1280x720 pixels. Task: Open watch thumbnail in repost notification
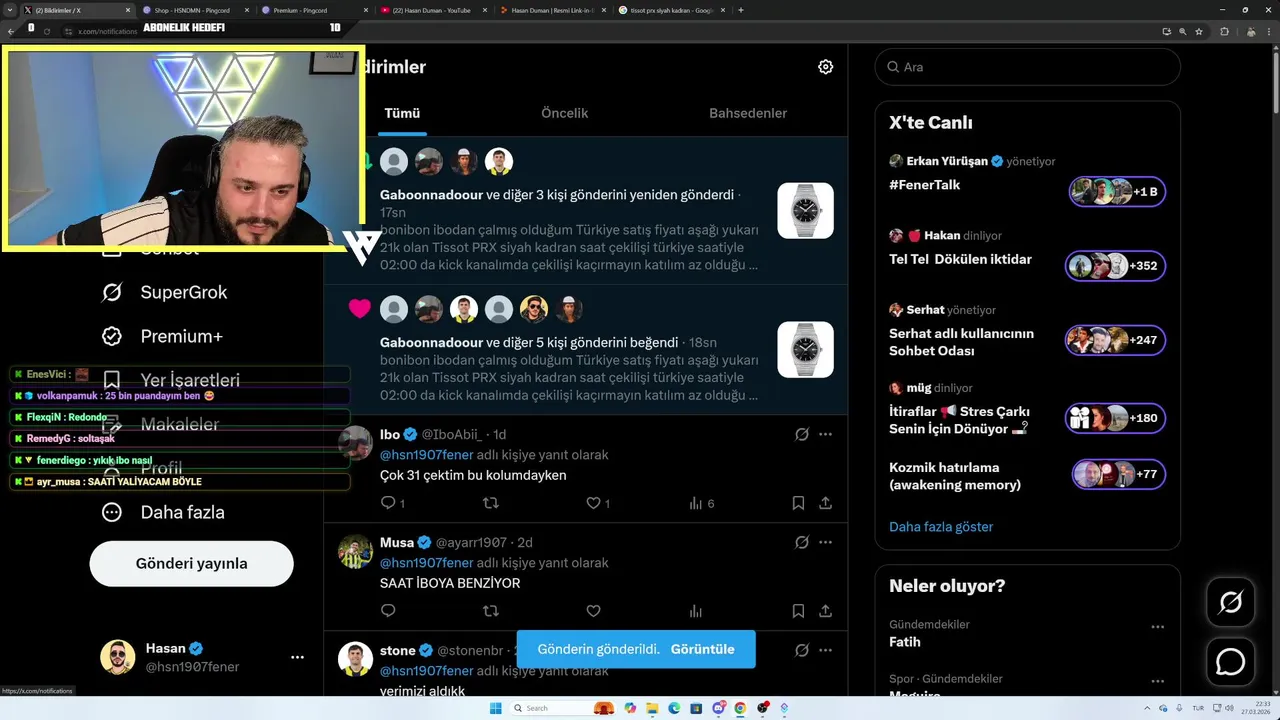(805, 210)
